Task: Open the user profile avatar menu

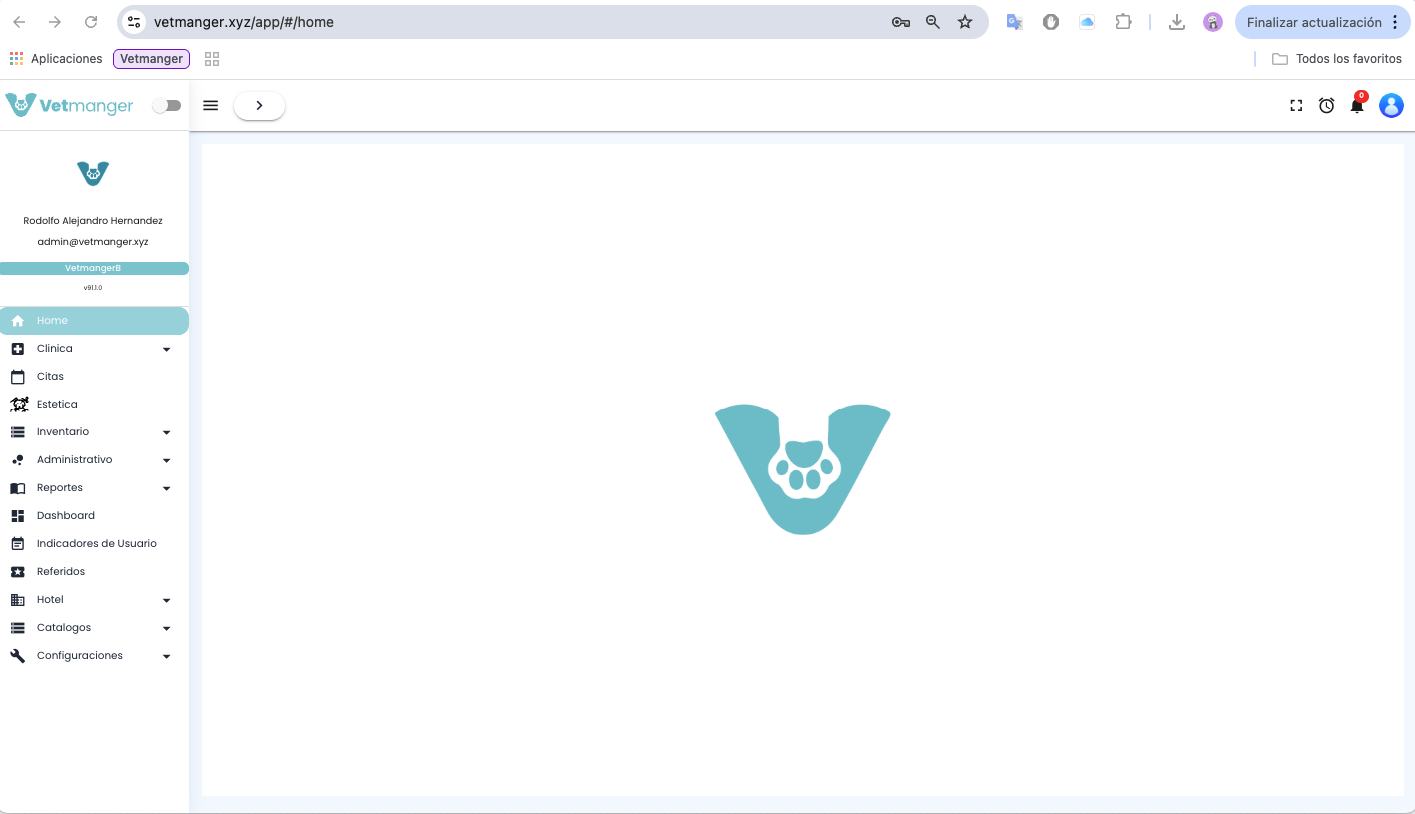Action: pos(1391,106)
